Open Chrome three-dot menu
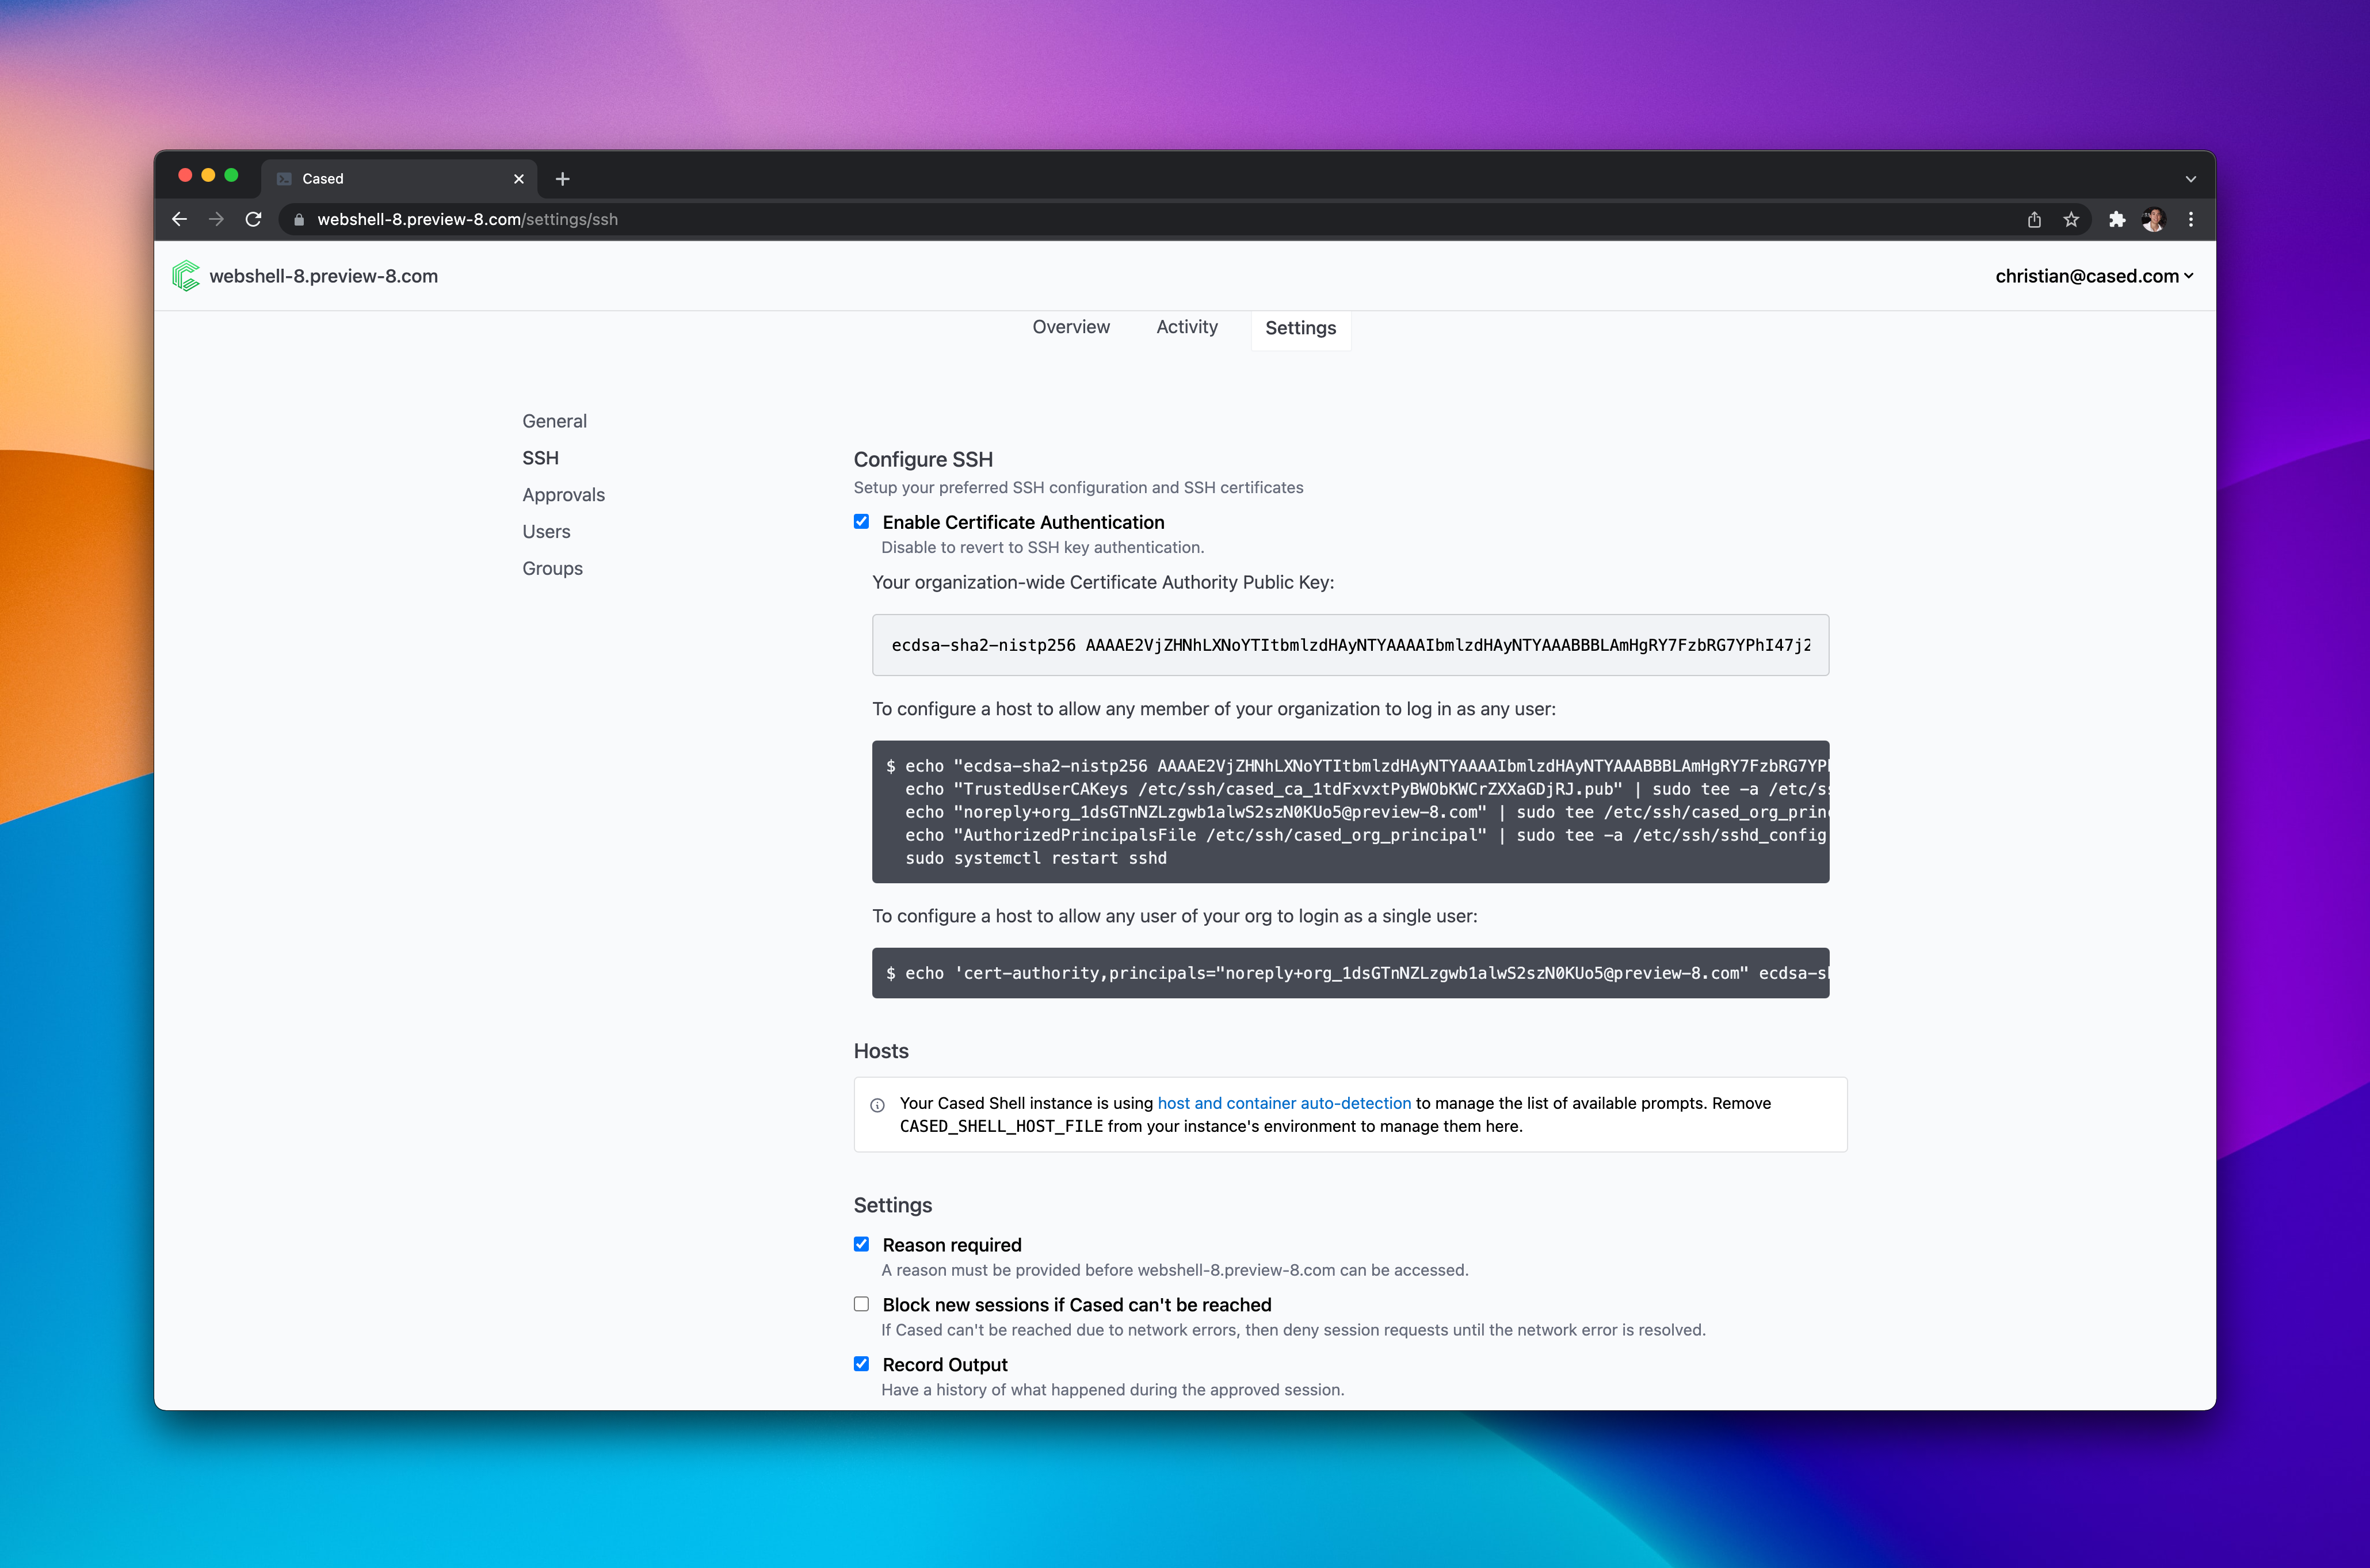The image size is (2370, 1568). (2190, 219)
